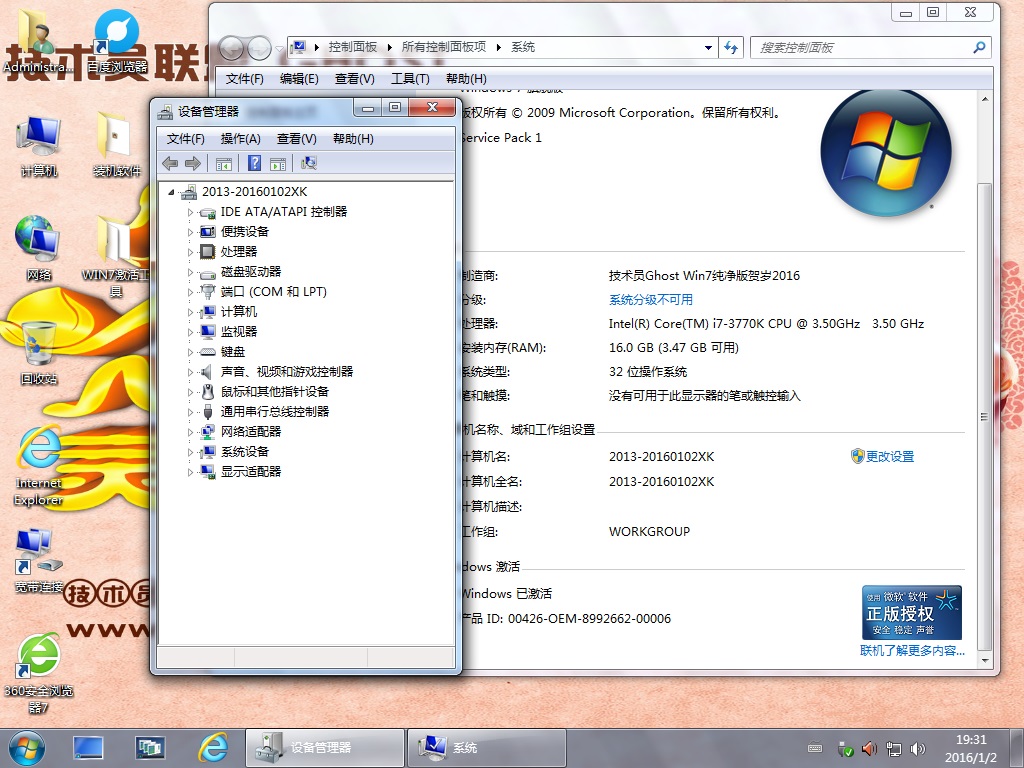Click the search magnifier in control panel
The image size is (1024, 768).
pos(979,47)
